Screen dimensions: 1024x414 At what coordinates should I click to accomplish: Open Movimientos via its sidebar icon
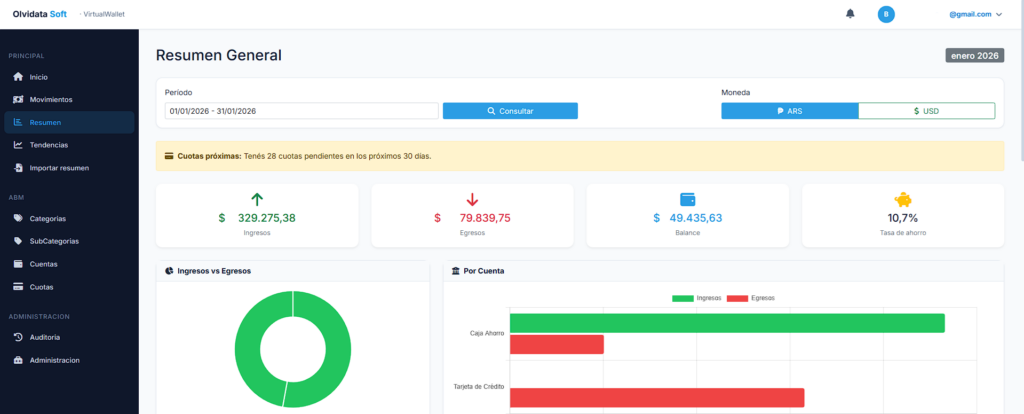tap(17, 100)
